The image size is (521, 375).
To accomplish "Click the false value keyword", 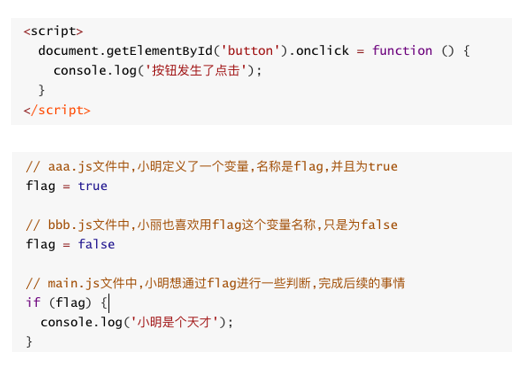I will pyautogui.click(x=96, y=244).
